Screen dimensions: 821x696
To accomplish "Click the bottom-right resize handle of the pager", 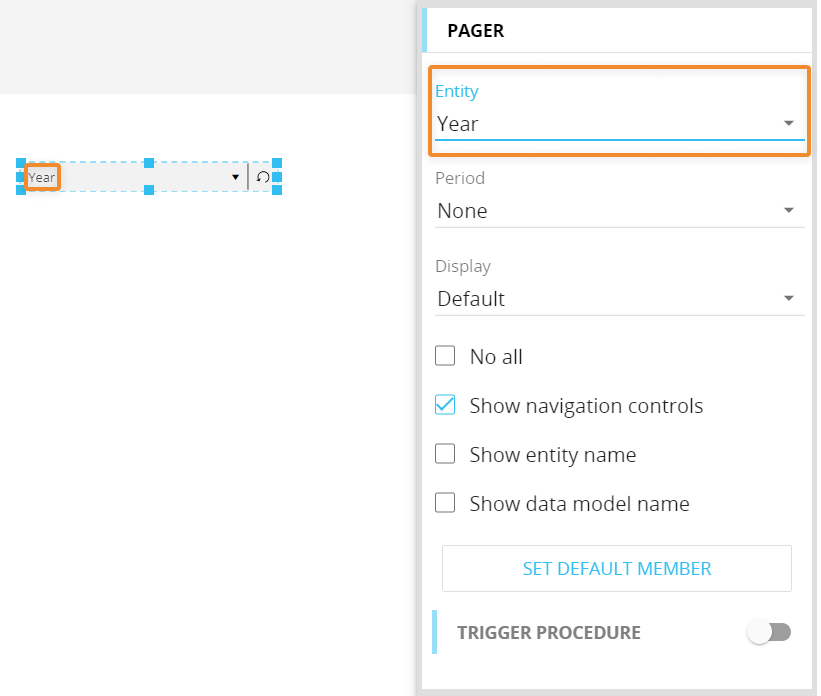I will coord(277,190).
